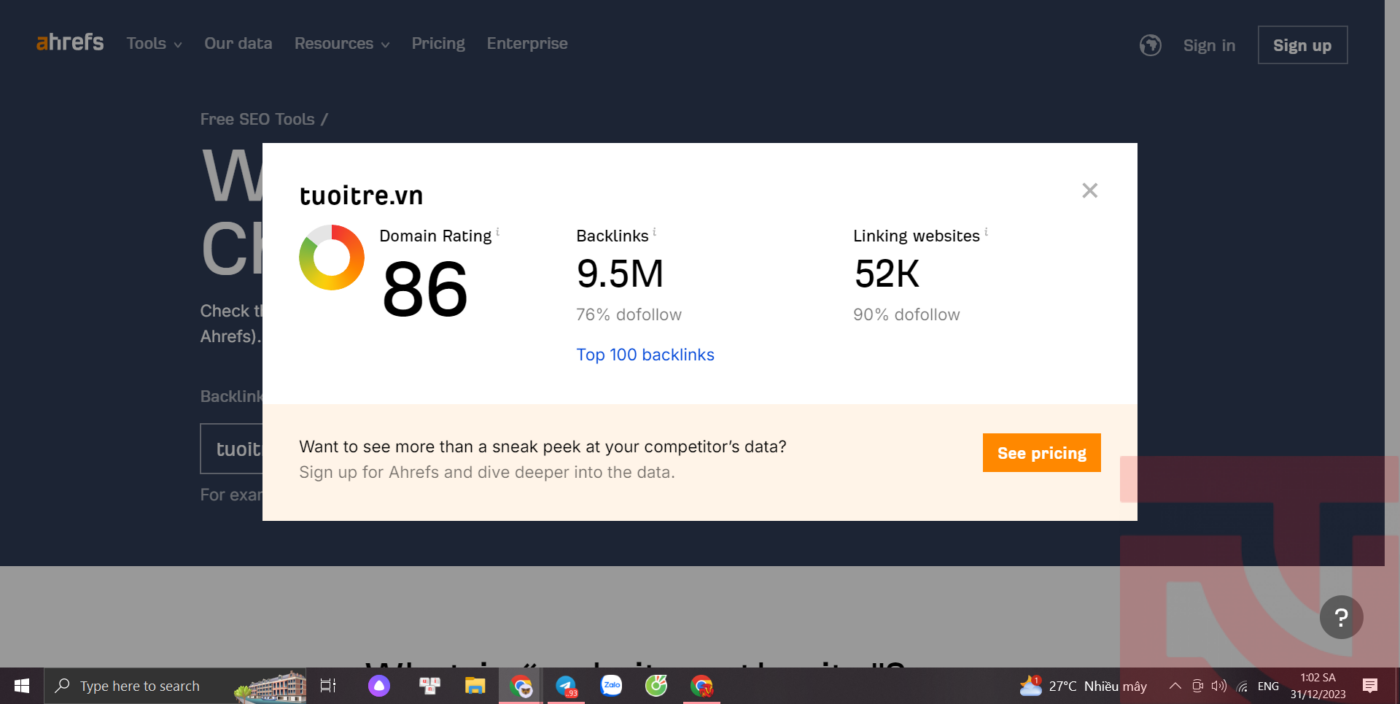This screenshot has width=1400, height=704.
Task: Switch the ENG input language
Action: coord(1268,686)
